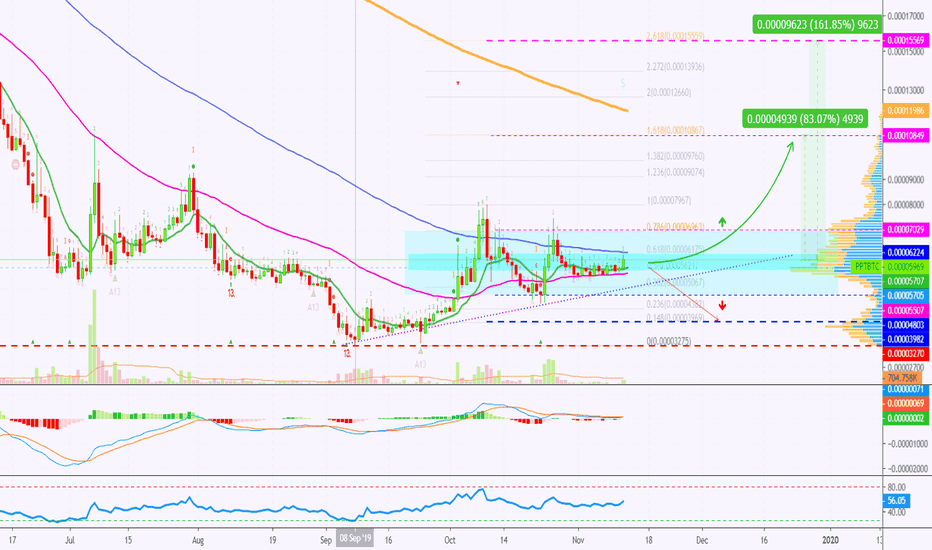Click the 2.618(0.00015559) Fibonacci level label
Image resolution: width=932 pixels, height=550 pixels.
tap(675, 36)
